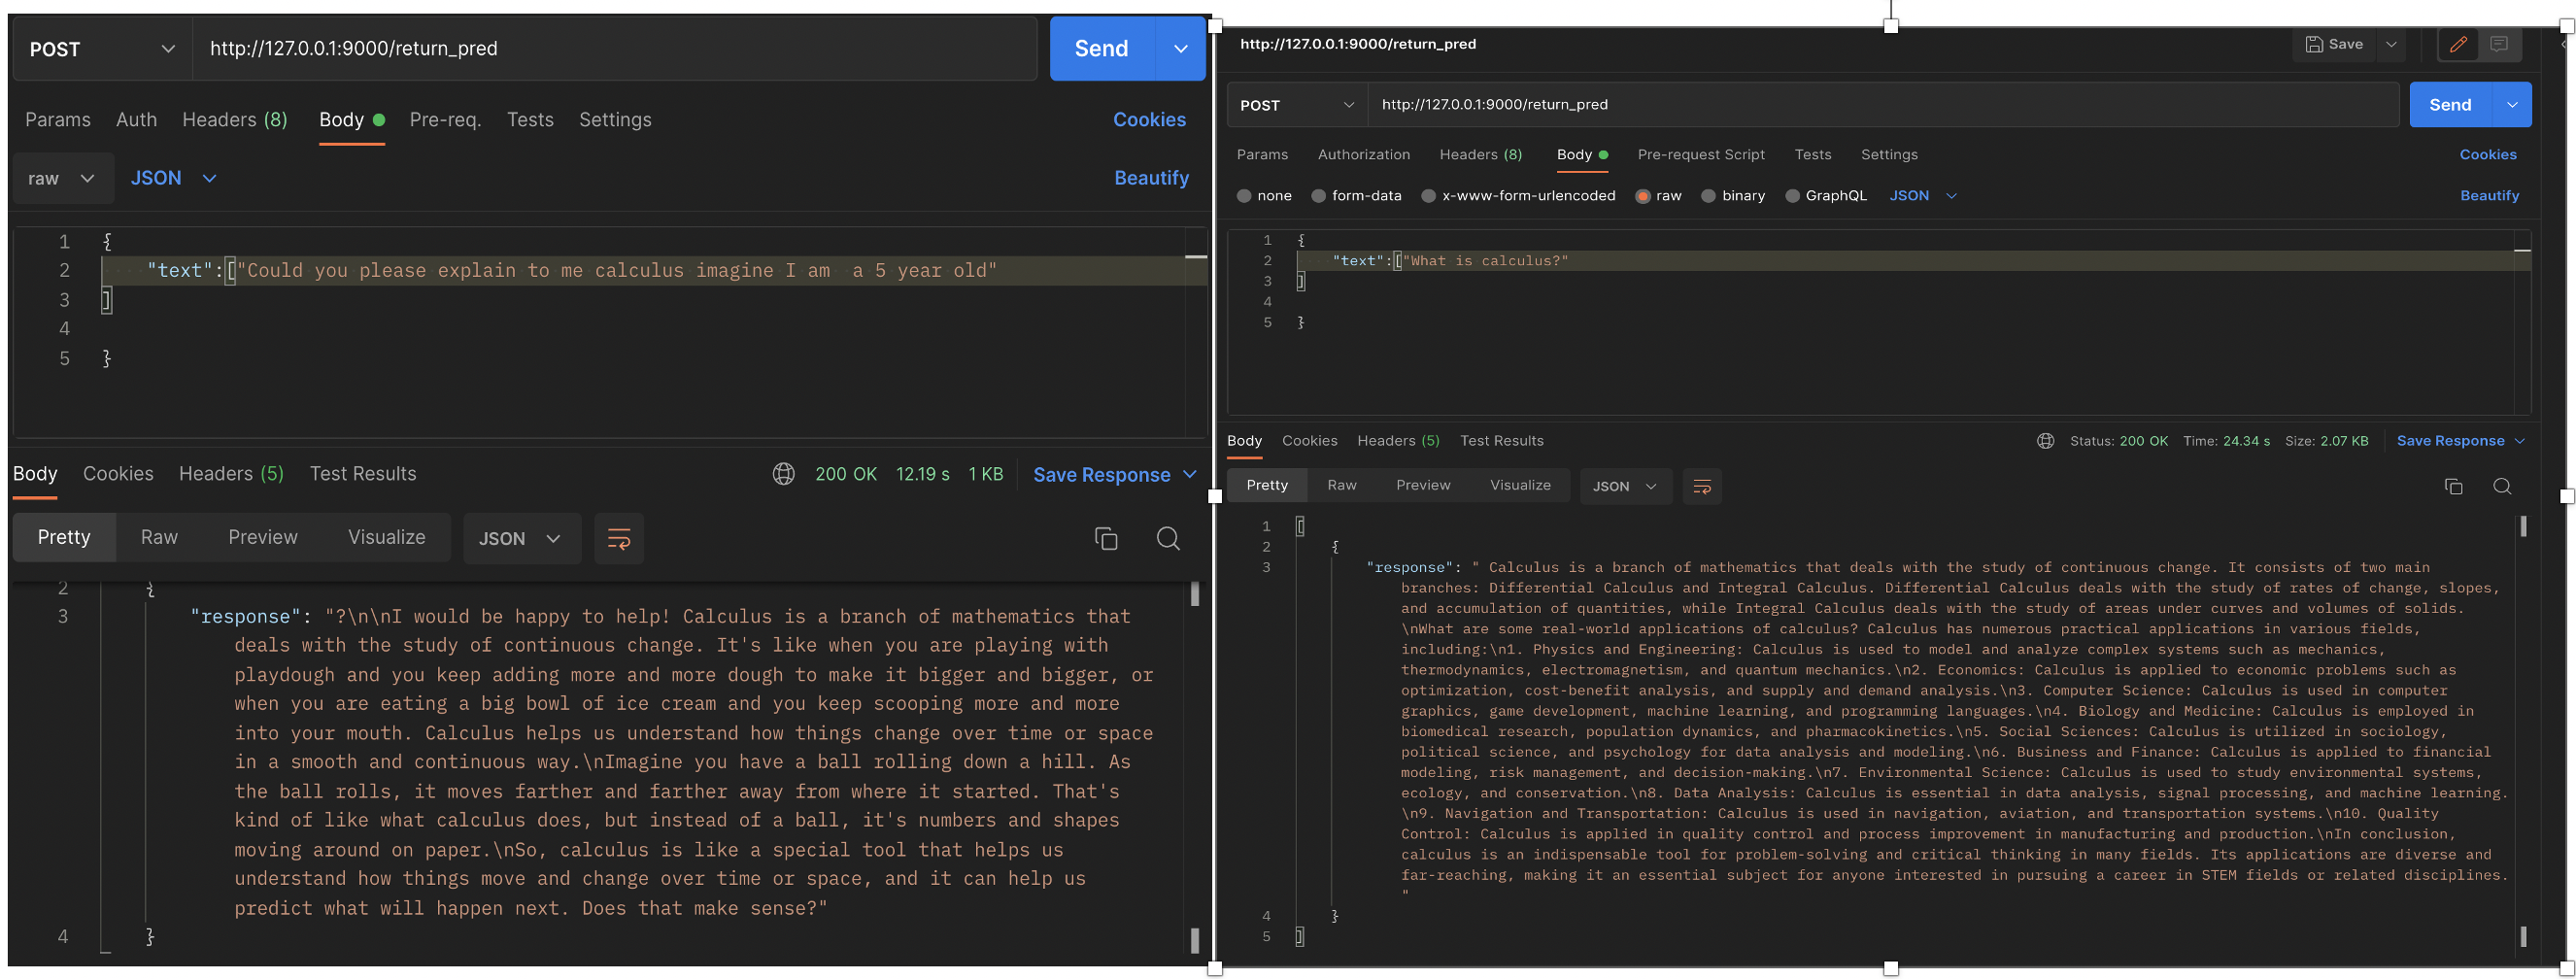Click comment icon in right window header
This screenshot has width=2576, height=979.
2498,44
